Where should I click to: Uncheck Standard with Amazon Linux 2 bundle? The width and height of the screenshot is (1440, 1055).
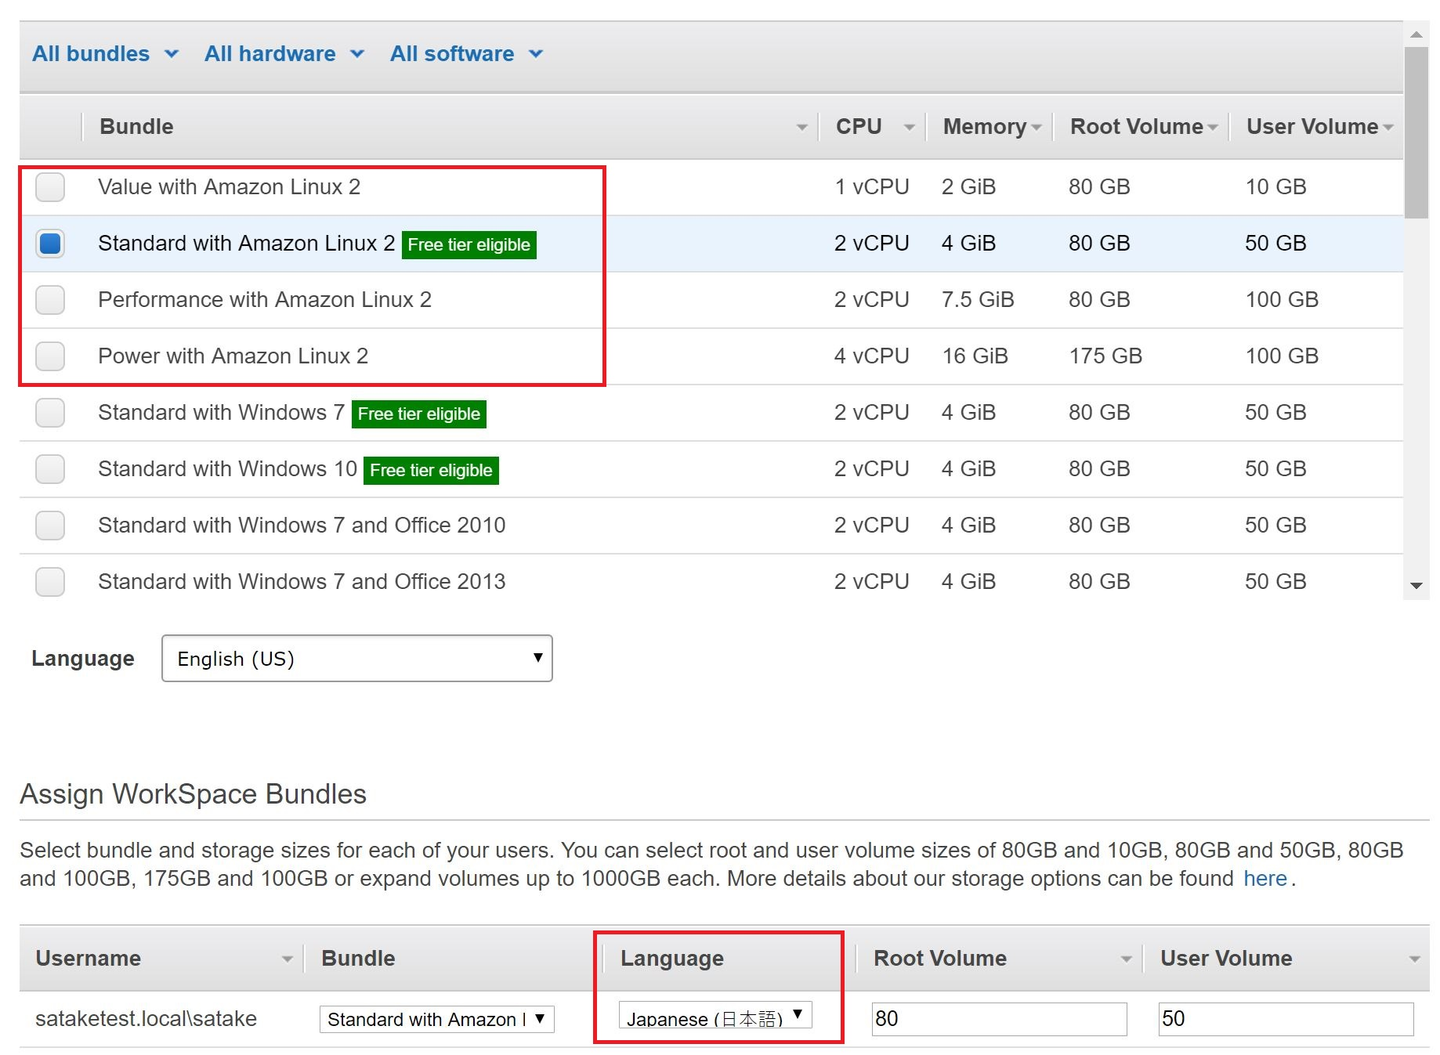[x=50, y=244]
